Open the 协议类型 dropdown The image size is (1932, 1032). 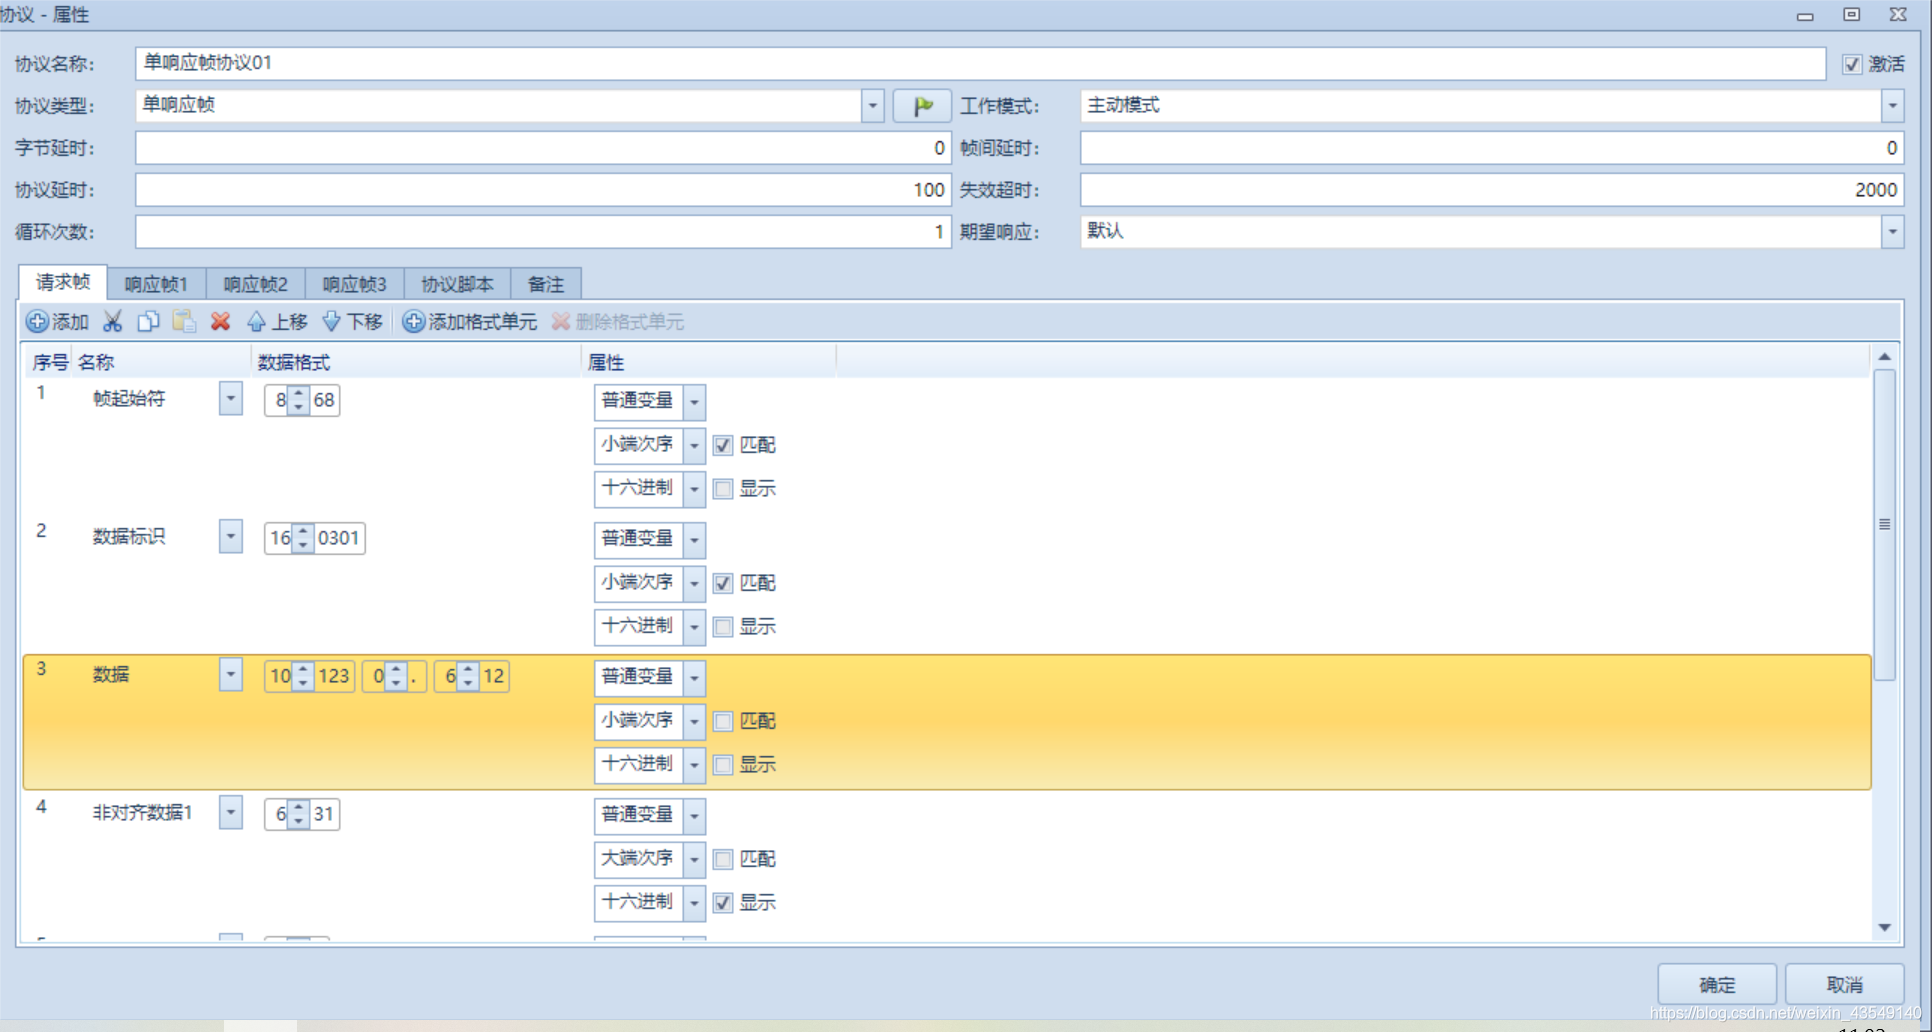(x=872, y=106)
